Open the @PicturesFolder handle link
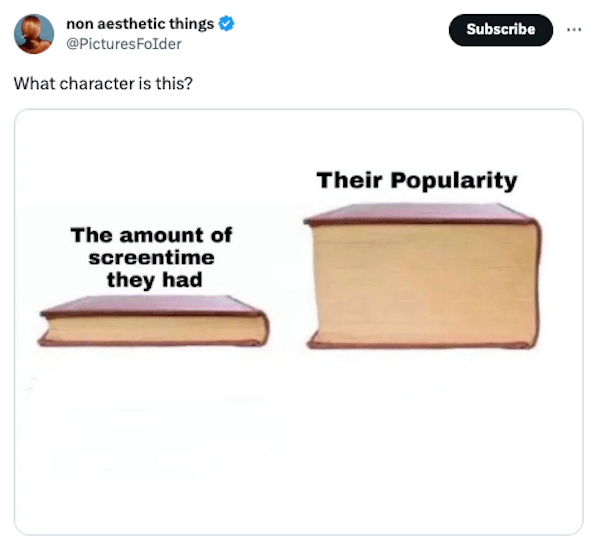The width and height of the screenshot is (600, 547). point(124,44)
